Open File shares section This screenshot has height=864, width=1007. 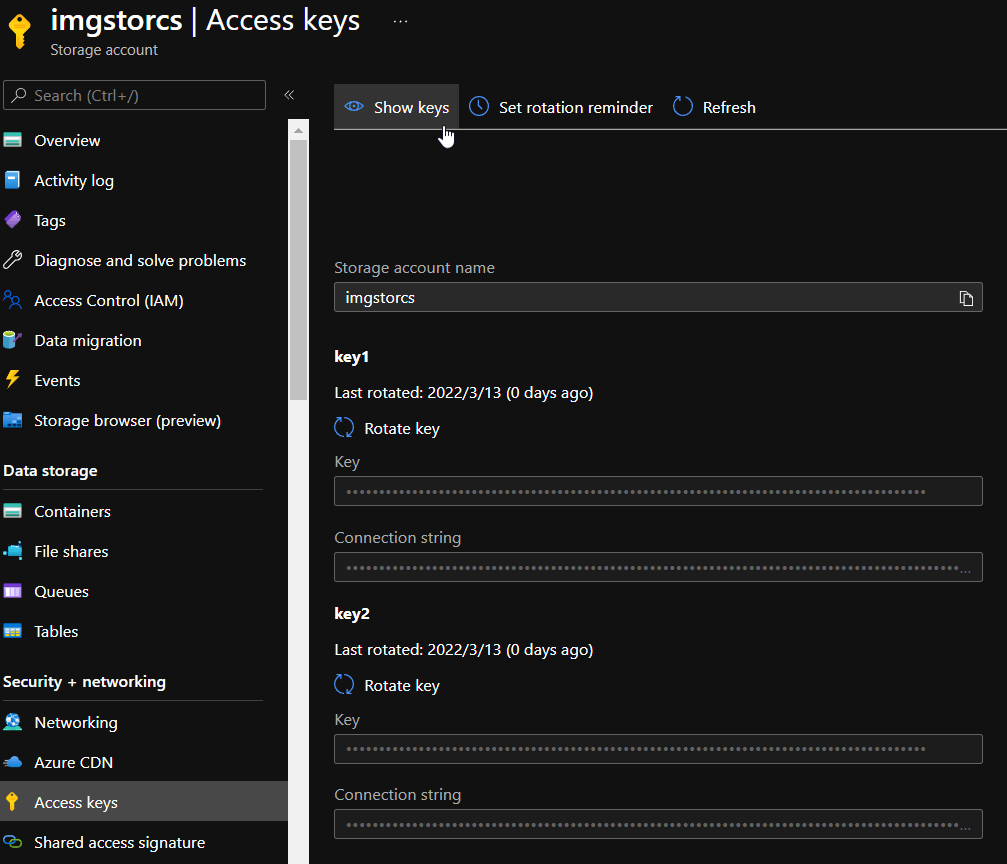pyautogui.click(x=71, y=552)
